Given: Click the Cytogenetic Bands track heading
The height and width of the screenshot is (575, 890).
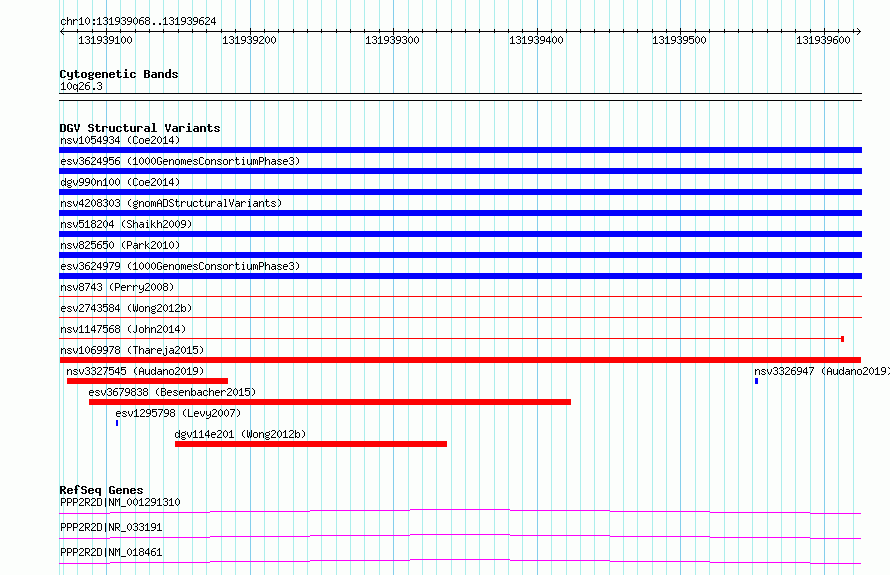Looking at the screenshot, I should tap(119, 74).
